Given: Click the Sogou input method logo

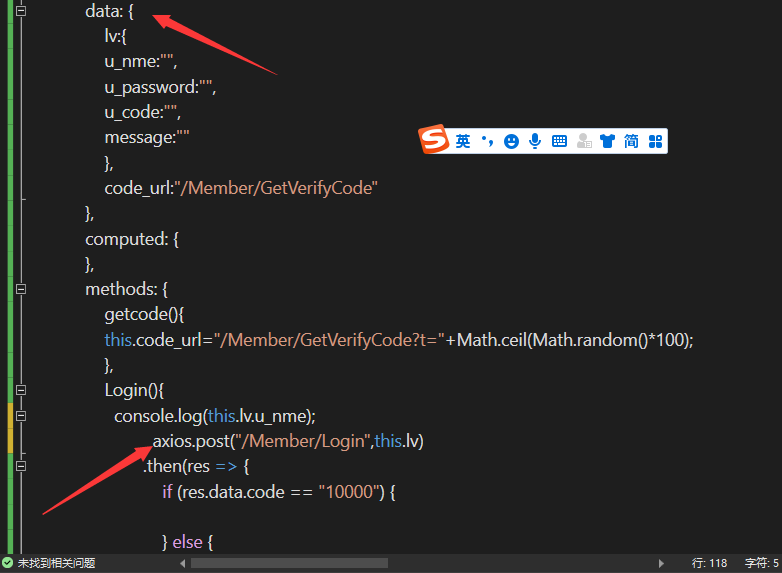Looking at the screenshot, I should pyautogui.click(x=434, y=141).
